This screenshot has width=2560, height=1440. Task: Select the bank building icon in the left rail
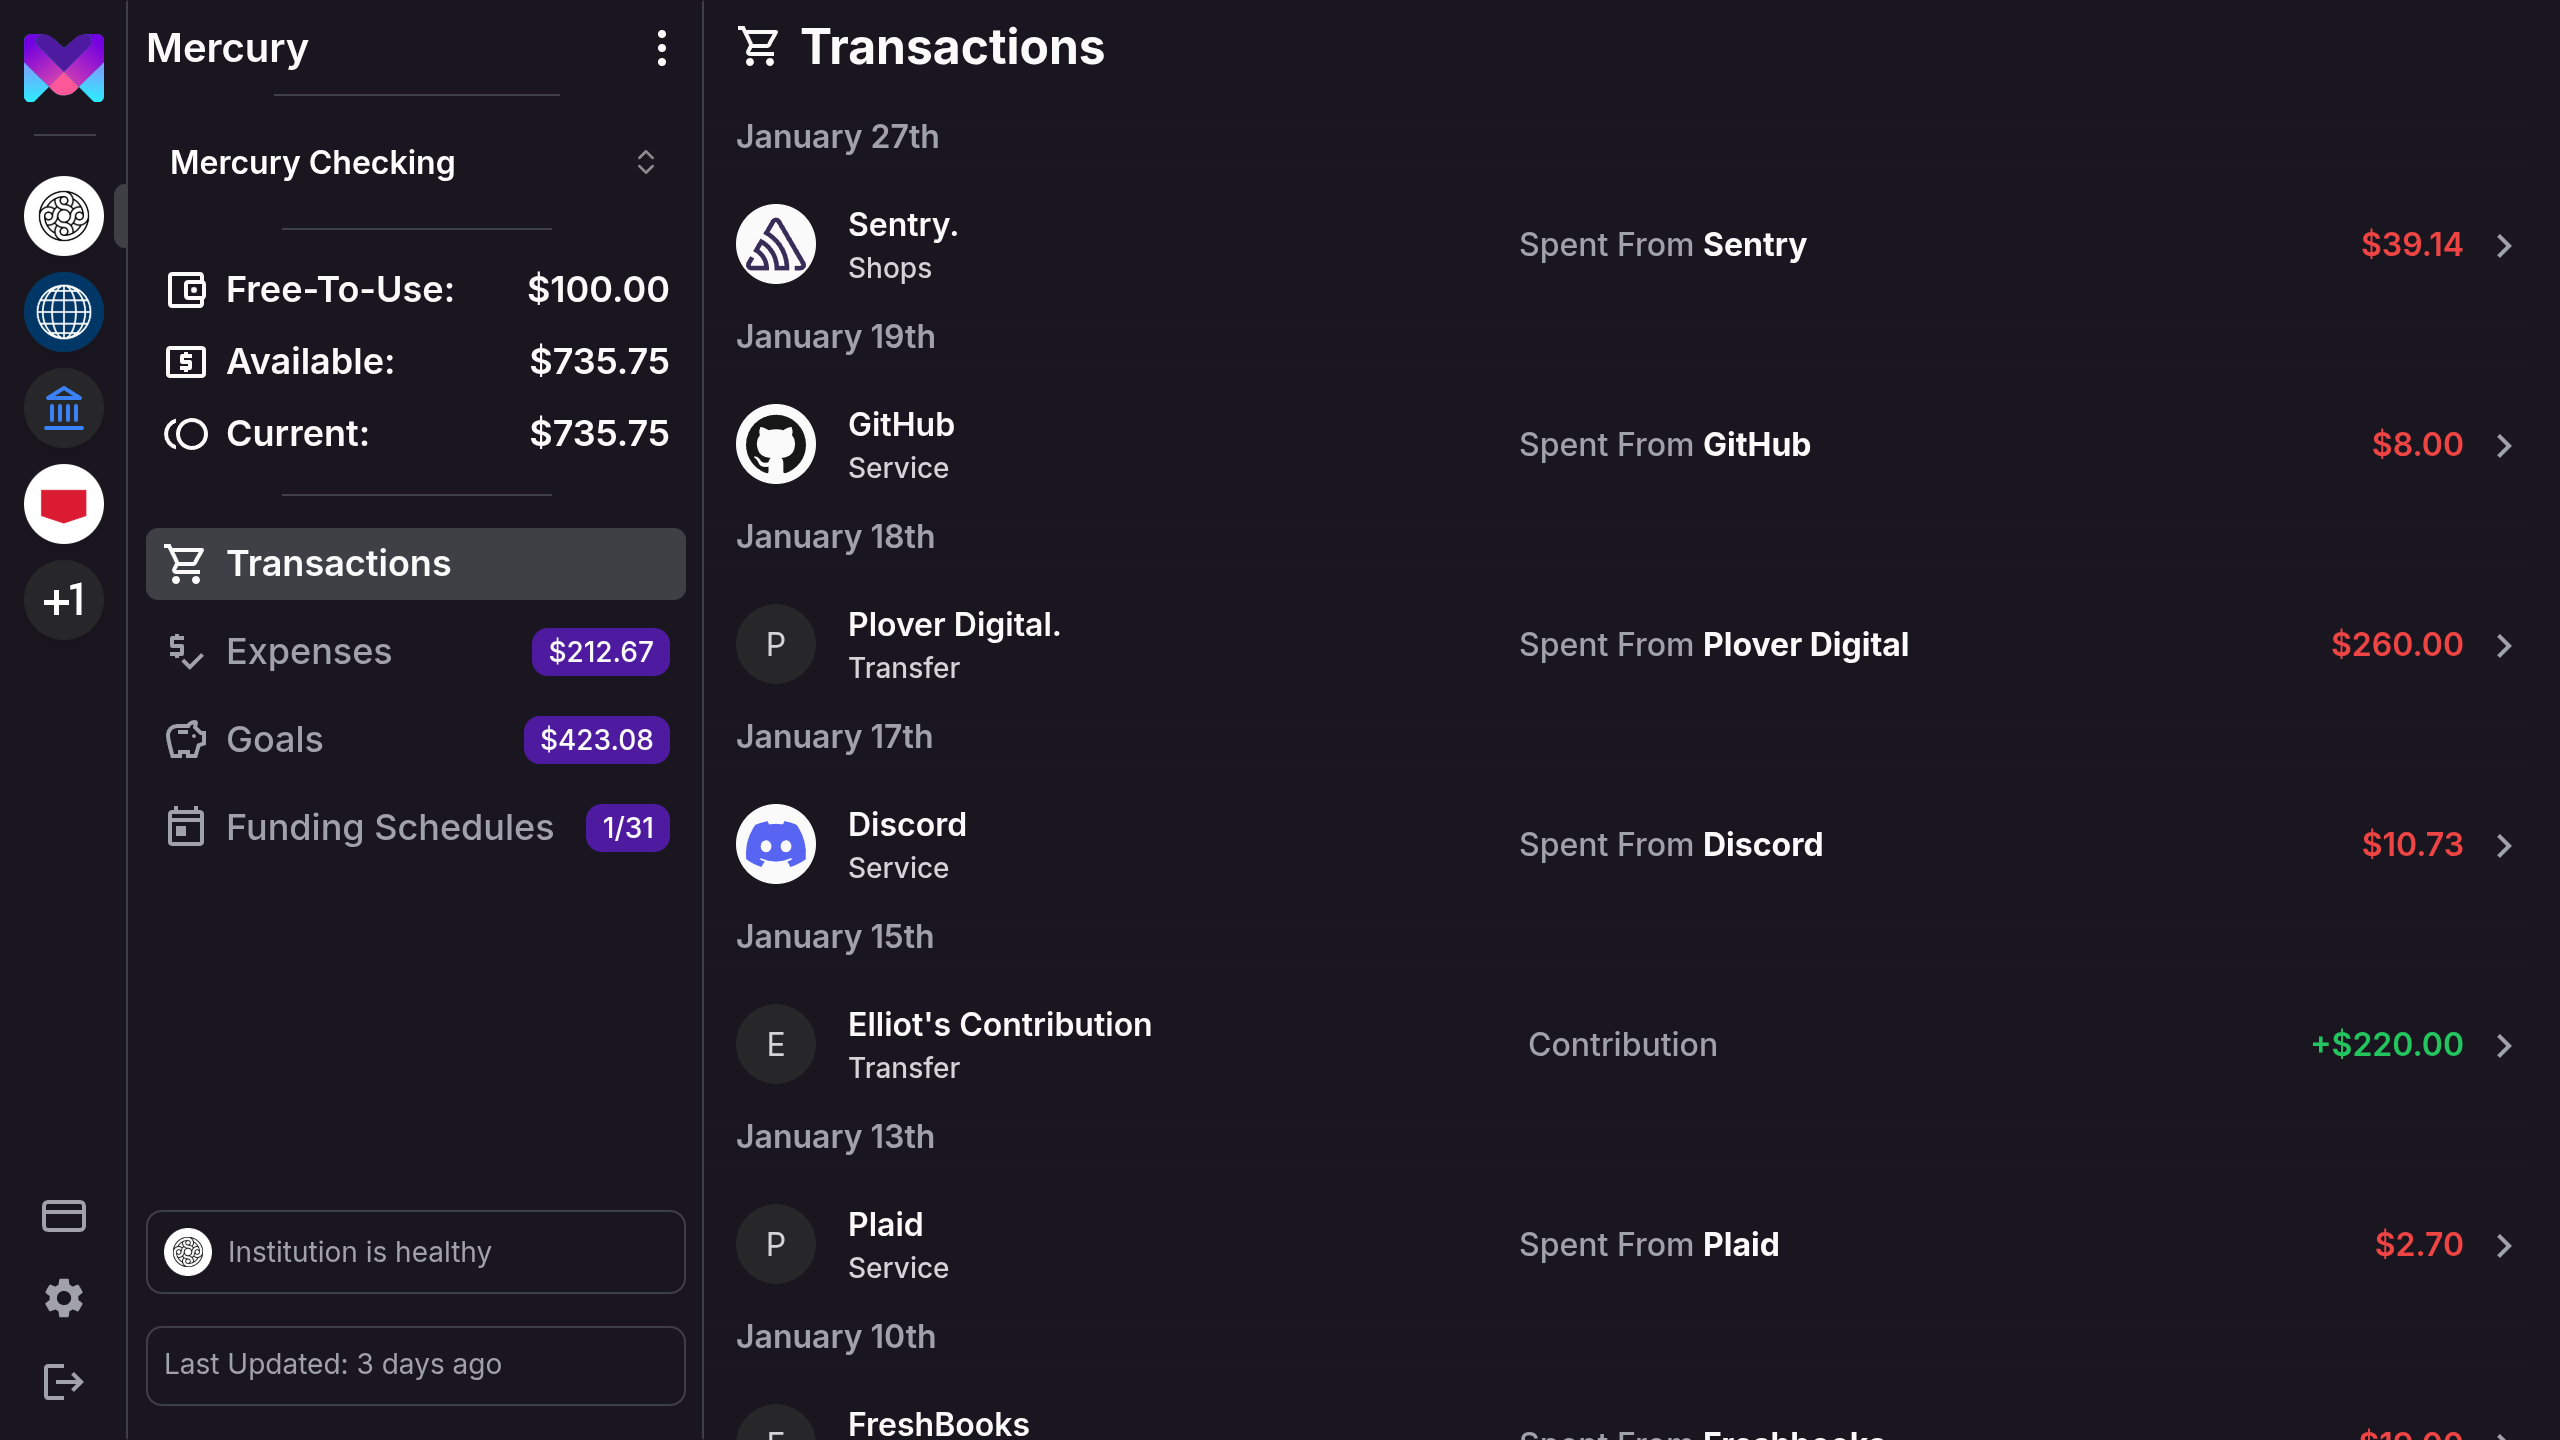63,407
